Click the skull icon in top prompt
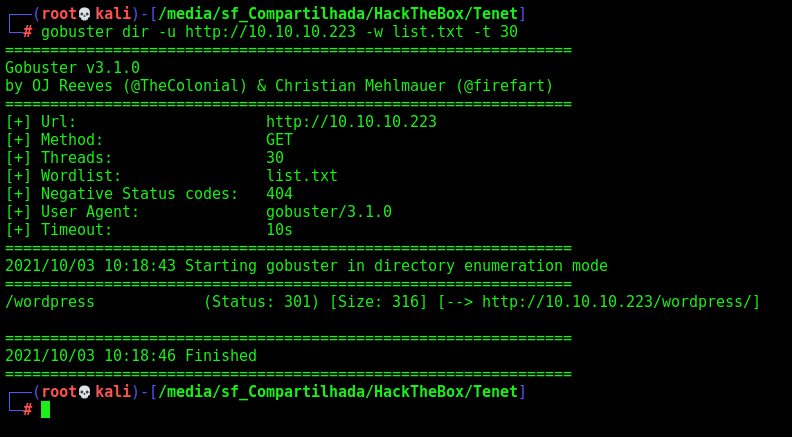This screenshot has height=437, width=792. pos(85,14)
